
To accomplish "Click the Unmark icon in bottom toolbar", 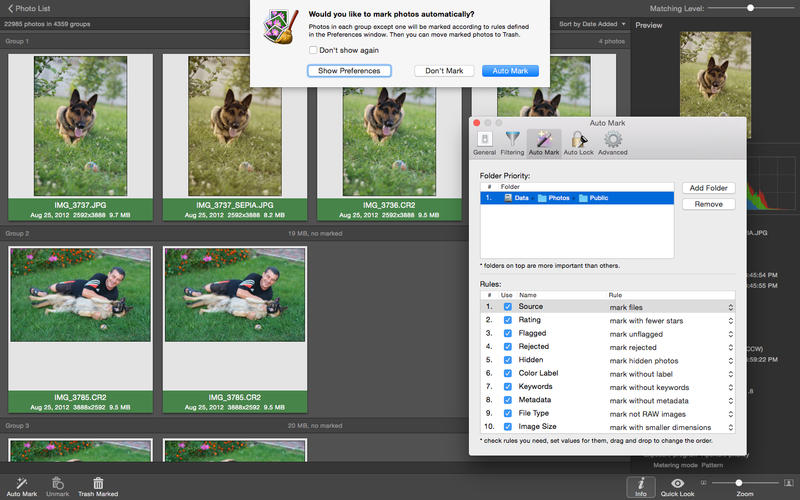I will (x=58, y=481).
